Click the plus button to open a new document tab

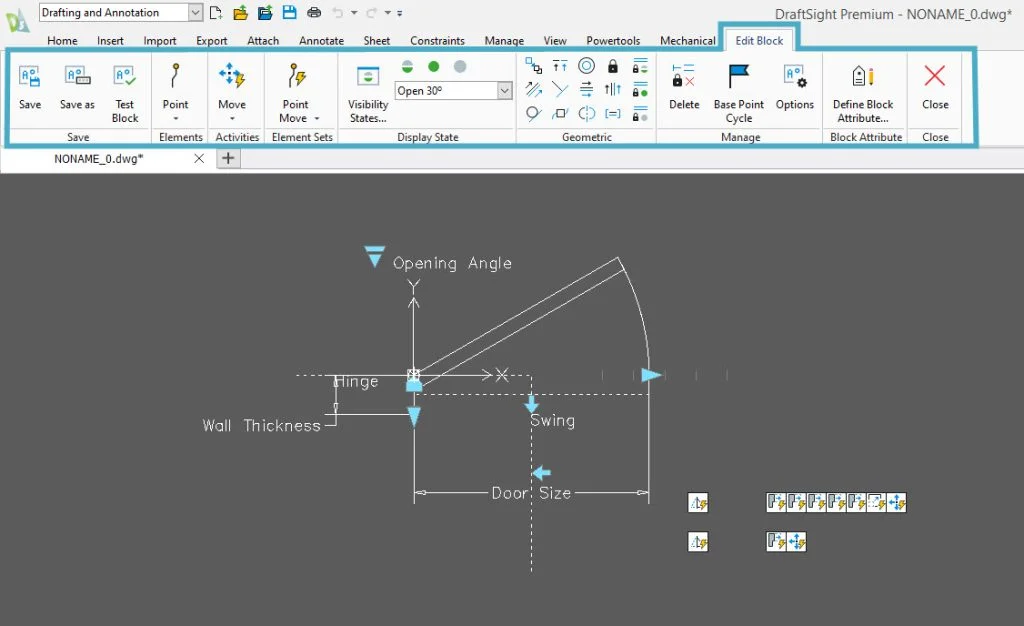228,158
